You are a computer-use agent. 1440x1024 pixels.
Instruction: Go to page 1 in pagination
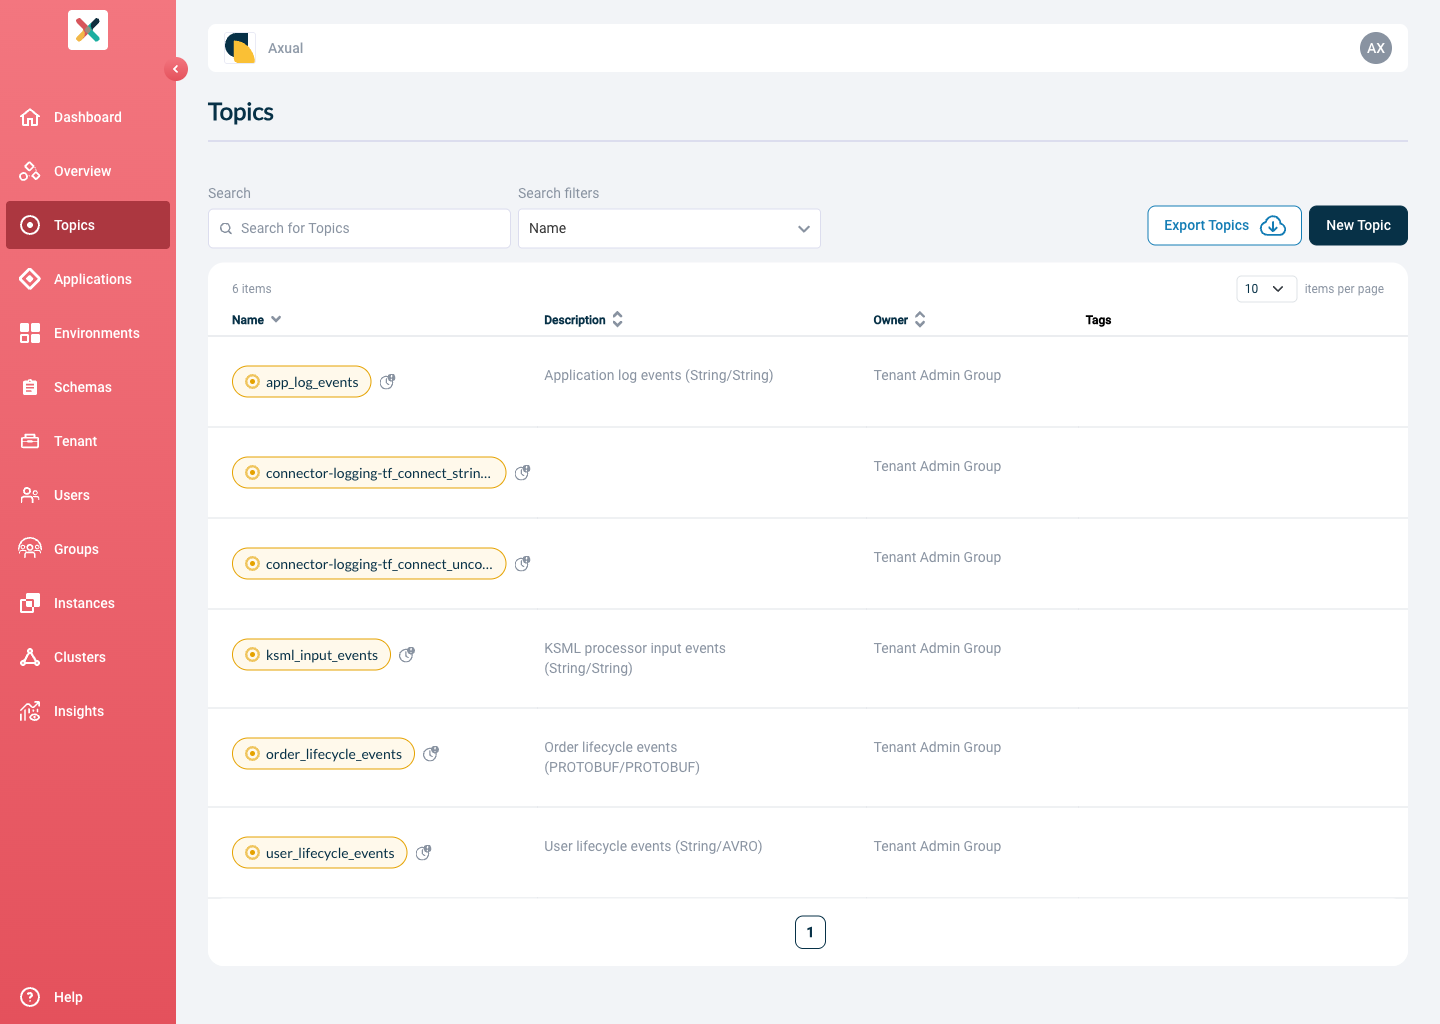pyautogui.click(x=810, y=932)
